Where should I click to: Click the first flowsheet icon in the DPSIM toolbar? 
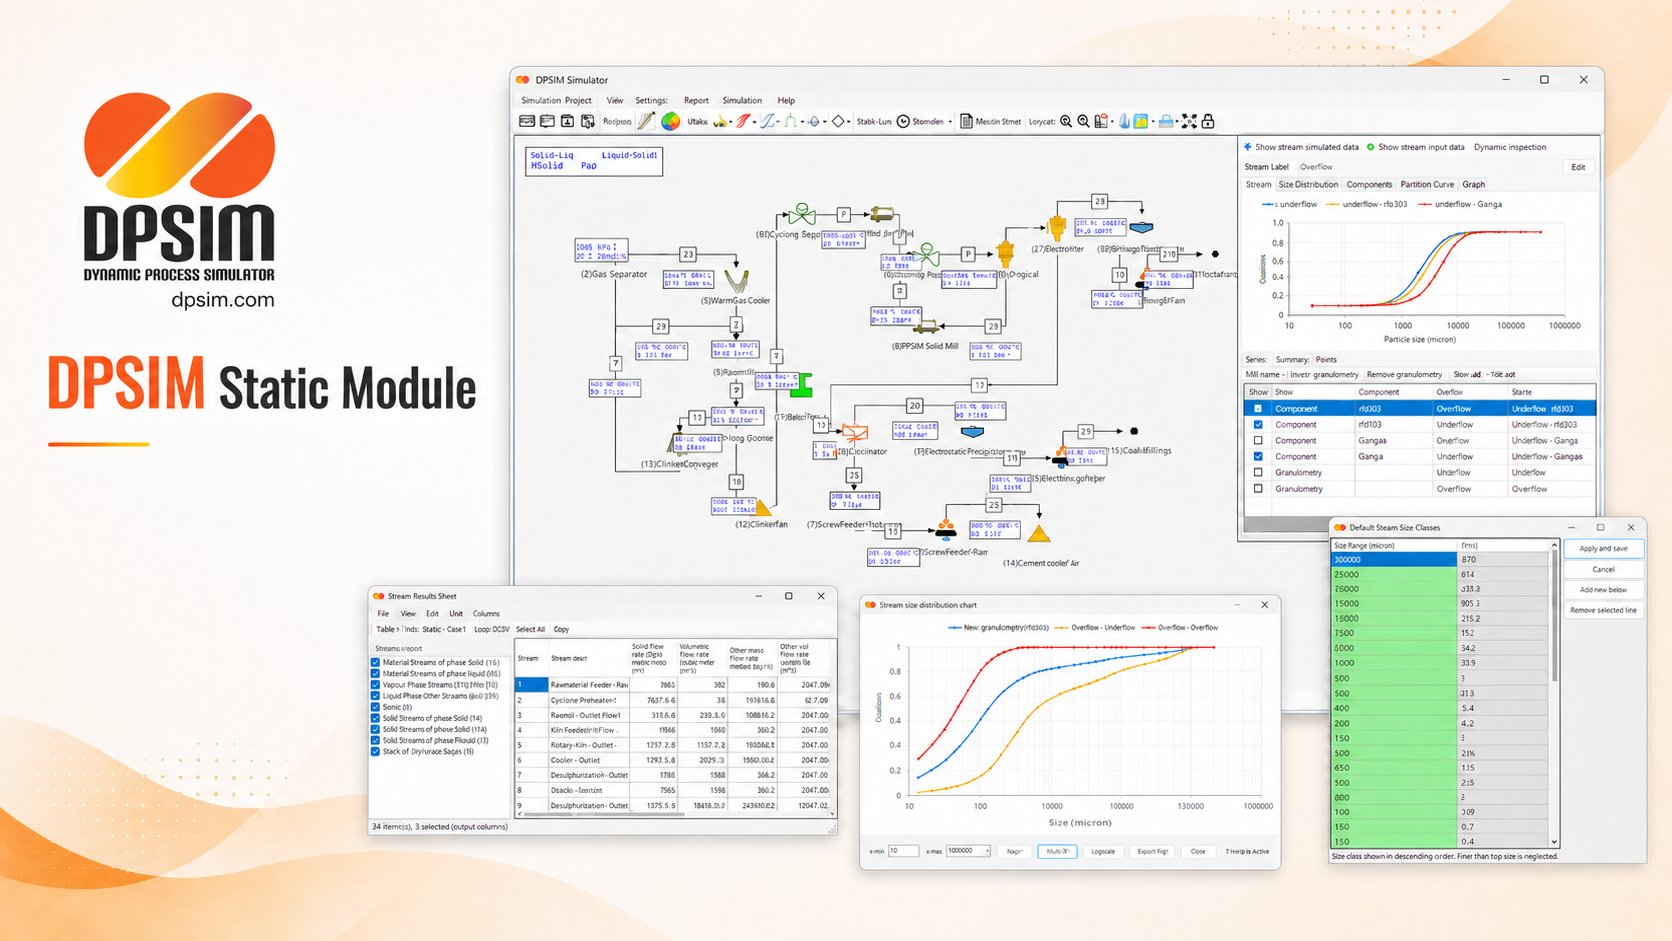527,121
